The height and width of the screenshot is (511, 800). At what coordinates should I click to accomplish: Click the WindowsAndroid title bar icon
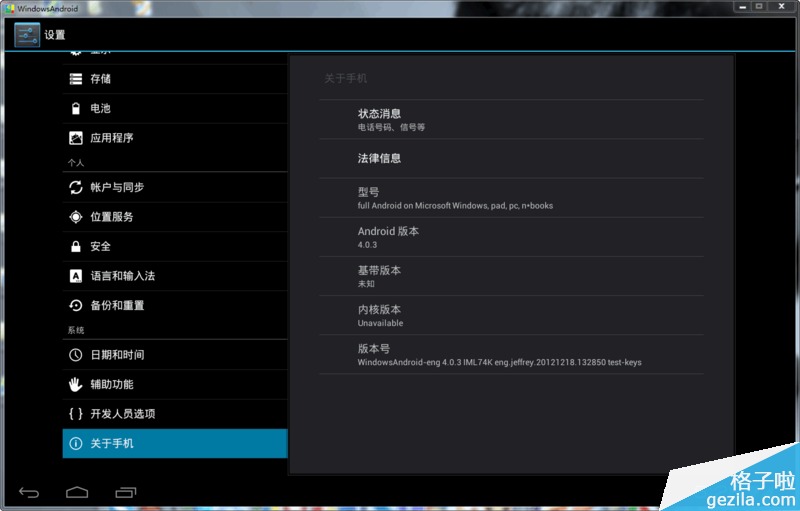click(x=10, y=8)
